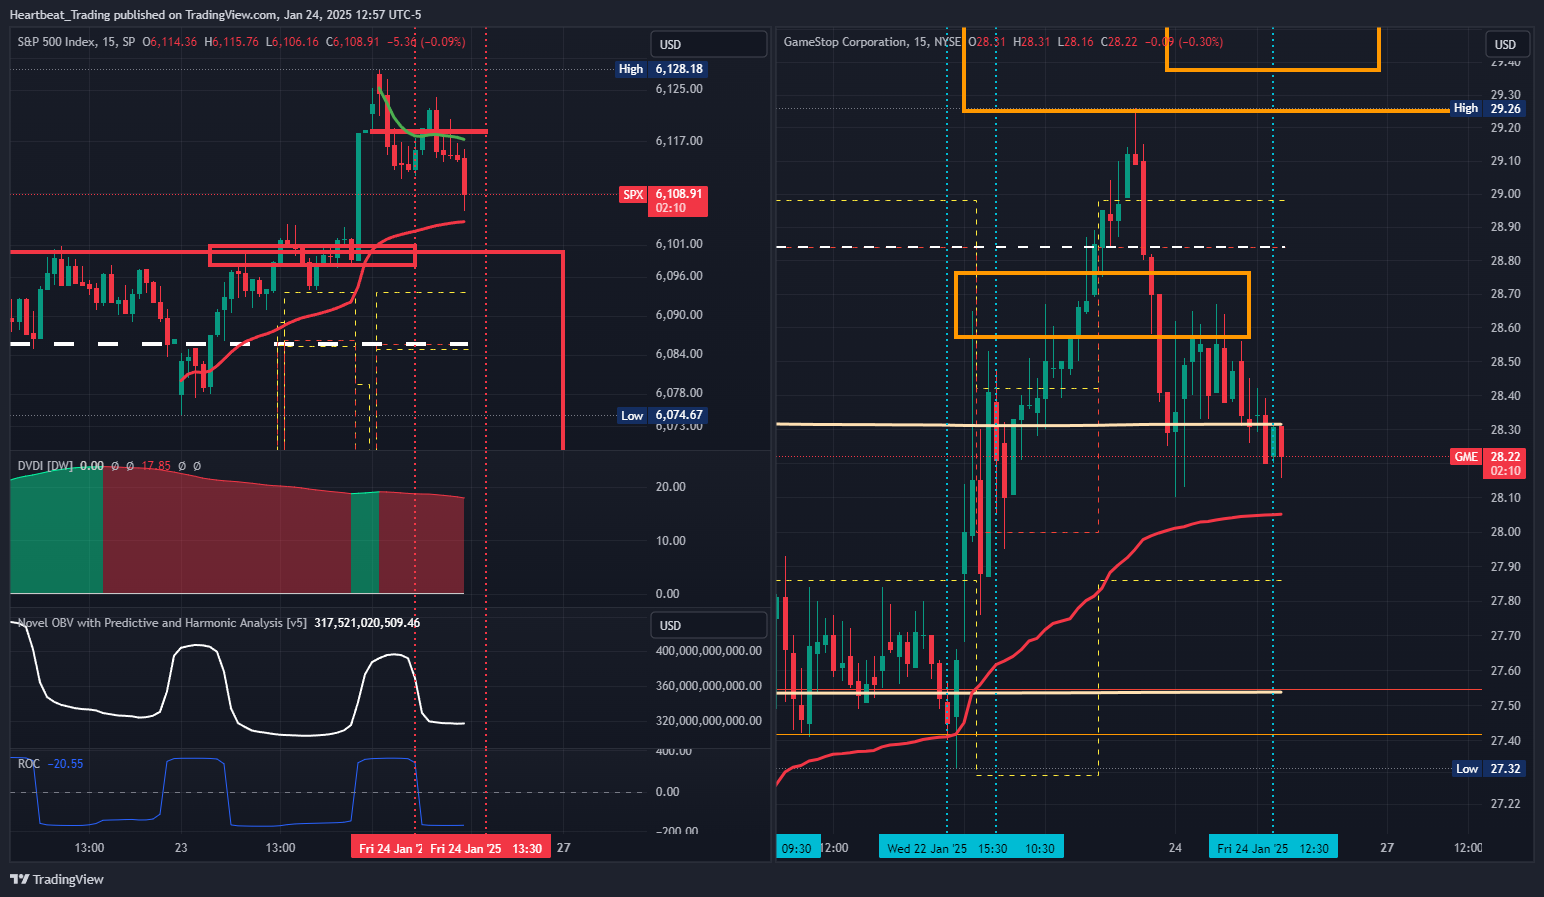The image size is (1544, 897).
Task: Click the 27 date label on GameStop time axis
Action: click(x=1387, y=848)
